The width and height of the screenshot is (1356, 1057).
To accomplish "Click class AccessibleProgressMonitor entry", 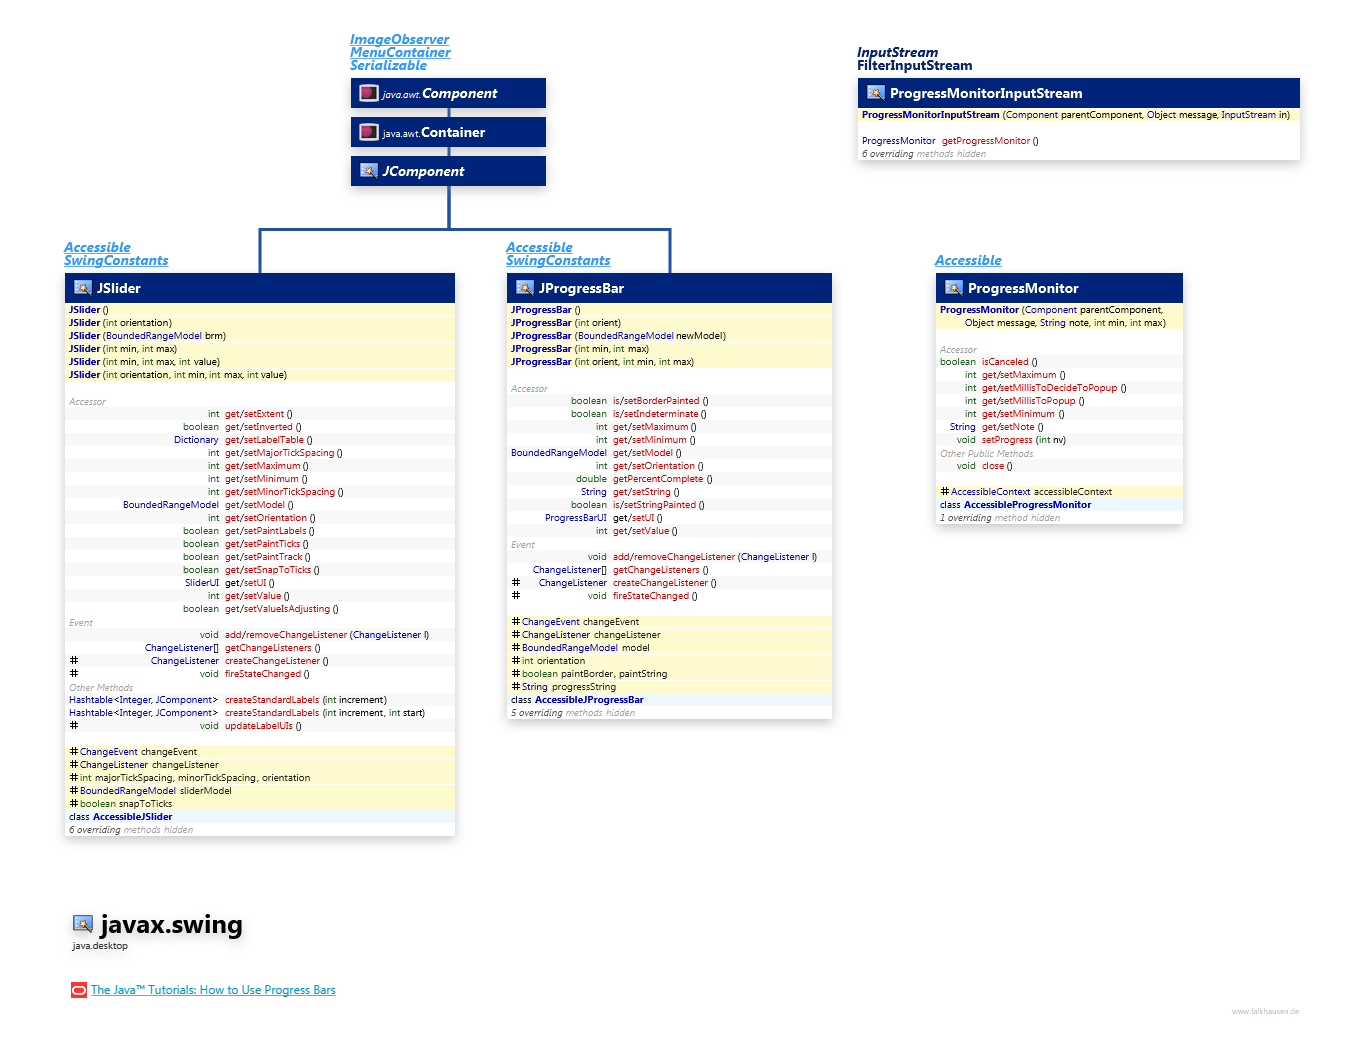I will (1016, 505).
